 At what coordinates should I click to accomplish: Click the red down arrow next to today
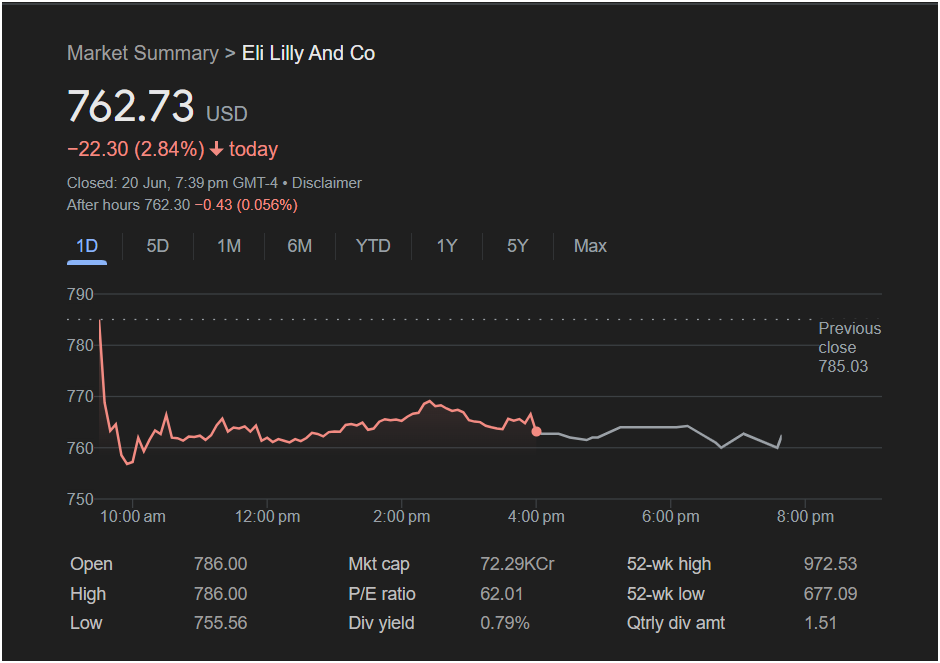coord(216,149)
